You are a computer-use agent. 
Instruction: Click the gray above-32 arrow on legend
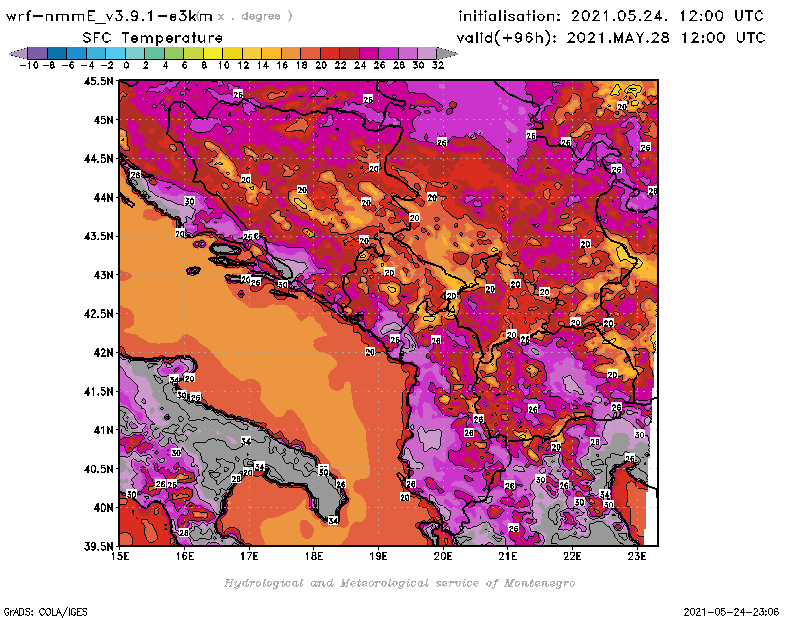coord(447,53)
